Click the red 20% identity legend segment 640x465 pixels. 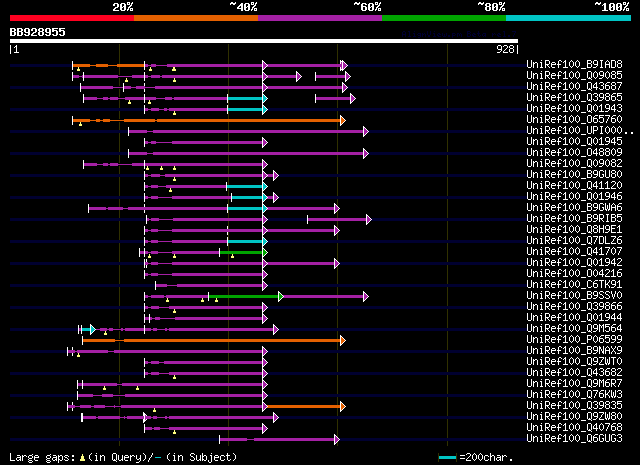[72, 18]
